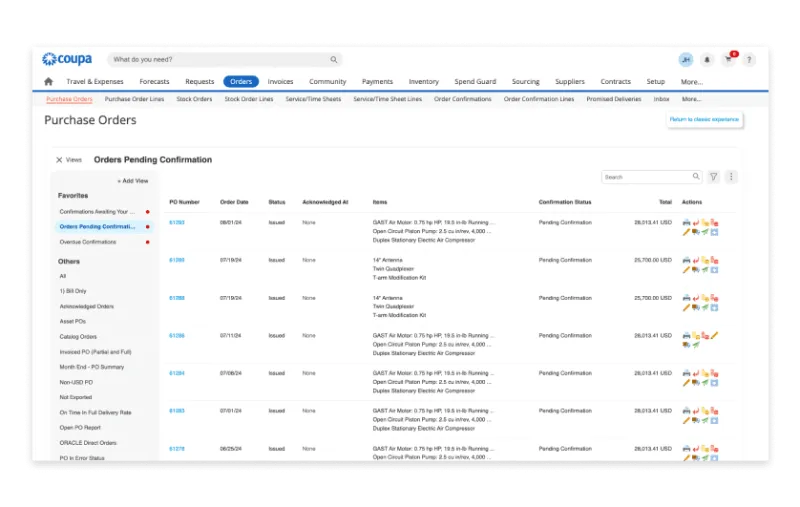Open the JH user avatar
This screenshot has height=507, width=800.
tap(686, 60)
